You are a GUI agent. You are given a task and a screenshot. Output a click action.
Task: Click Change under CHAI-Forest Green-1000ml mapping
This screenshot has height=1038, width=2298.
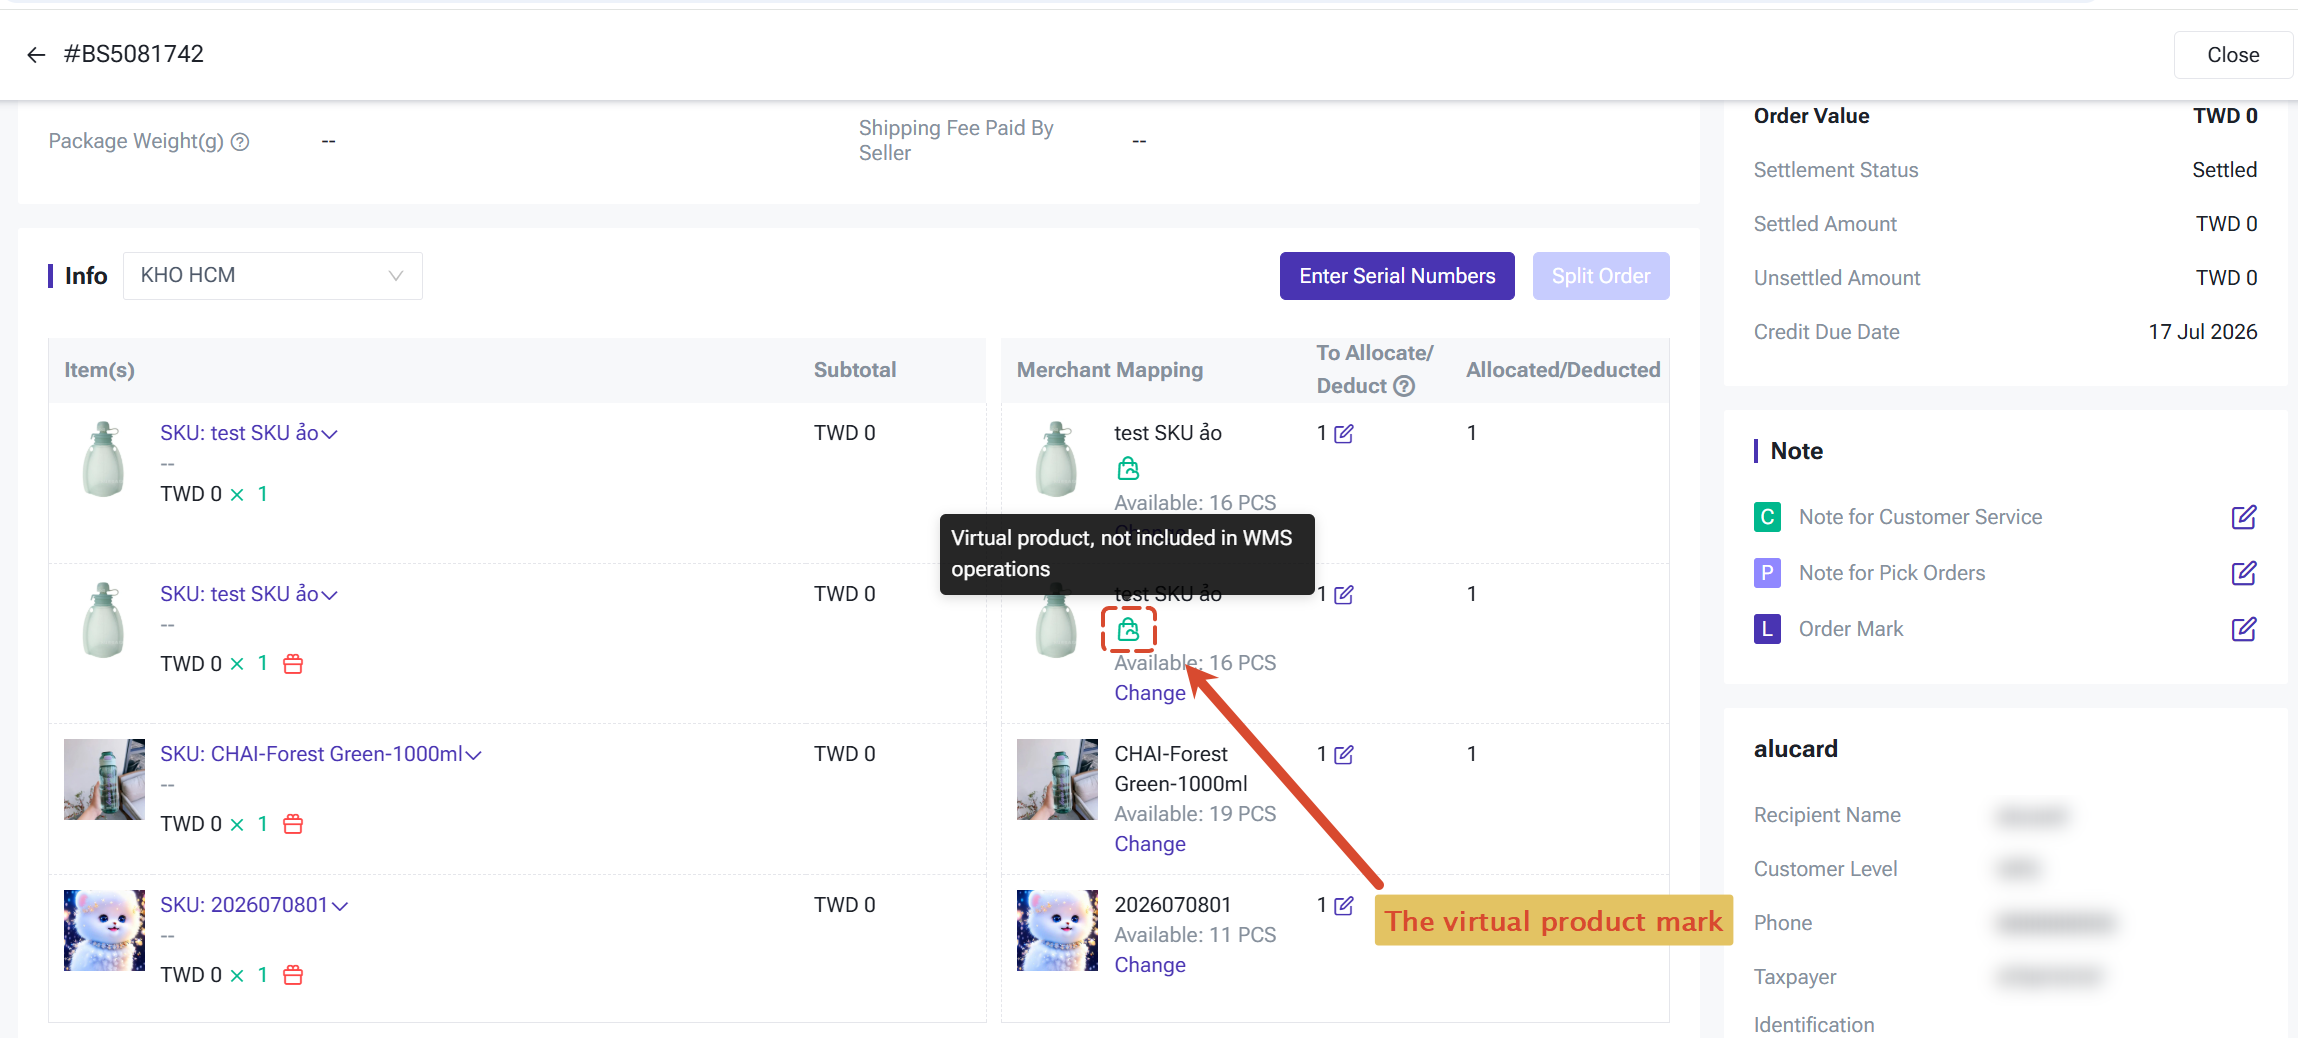(1150, 844)
